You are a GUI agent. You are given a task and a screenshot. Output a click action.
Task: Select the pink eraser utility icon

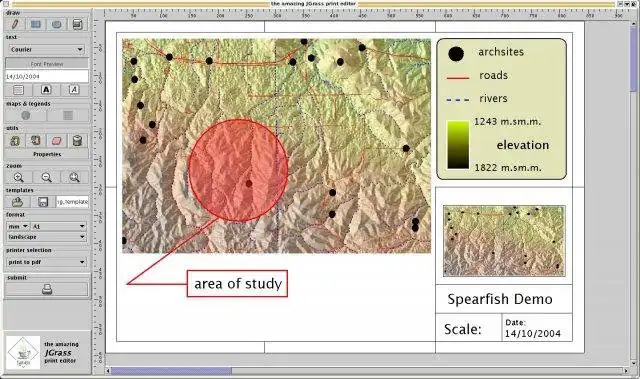click(56, 141)
